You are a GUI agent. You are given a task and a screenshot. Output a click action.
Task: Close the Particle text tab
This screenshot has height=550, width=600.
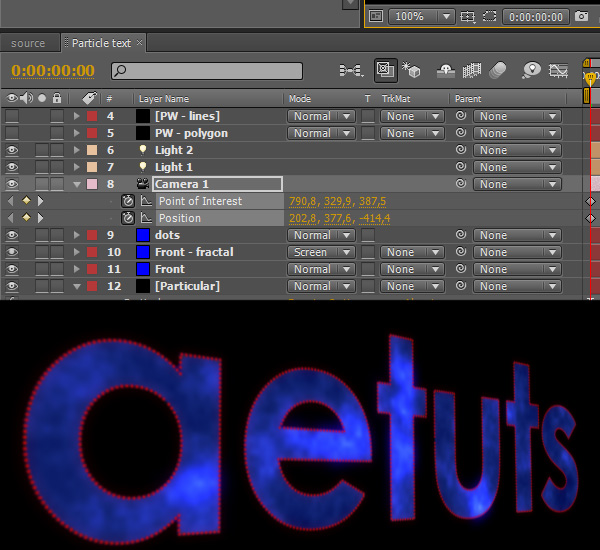[140, 42]
